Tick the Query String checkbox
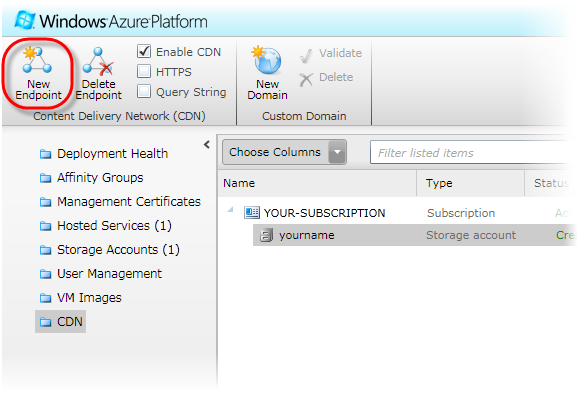The height and width of the screenshot is (394, 578). tap(144, 91)
